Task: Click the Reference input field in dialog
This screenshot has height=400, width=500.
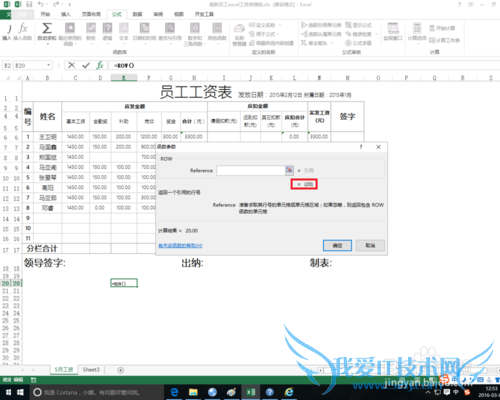Action: point(251,170)
